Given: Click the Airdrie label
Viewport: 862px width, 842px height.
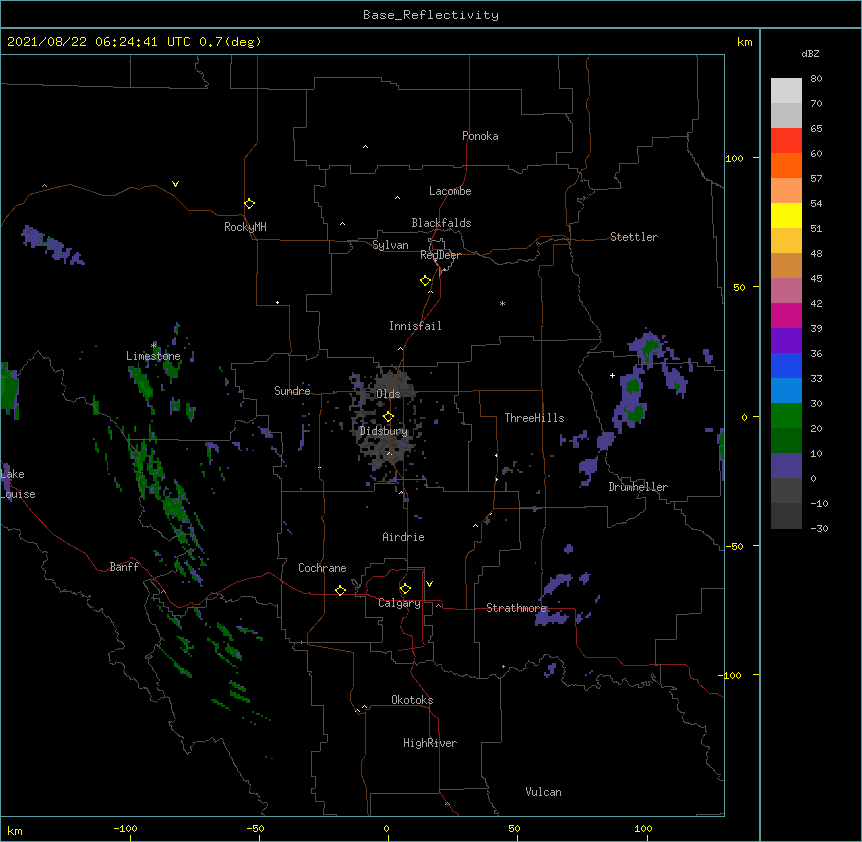Looking at the screenshot, I should pyautogui.click(x=404, y=537).
